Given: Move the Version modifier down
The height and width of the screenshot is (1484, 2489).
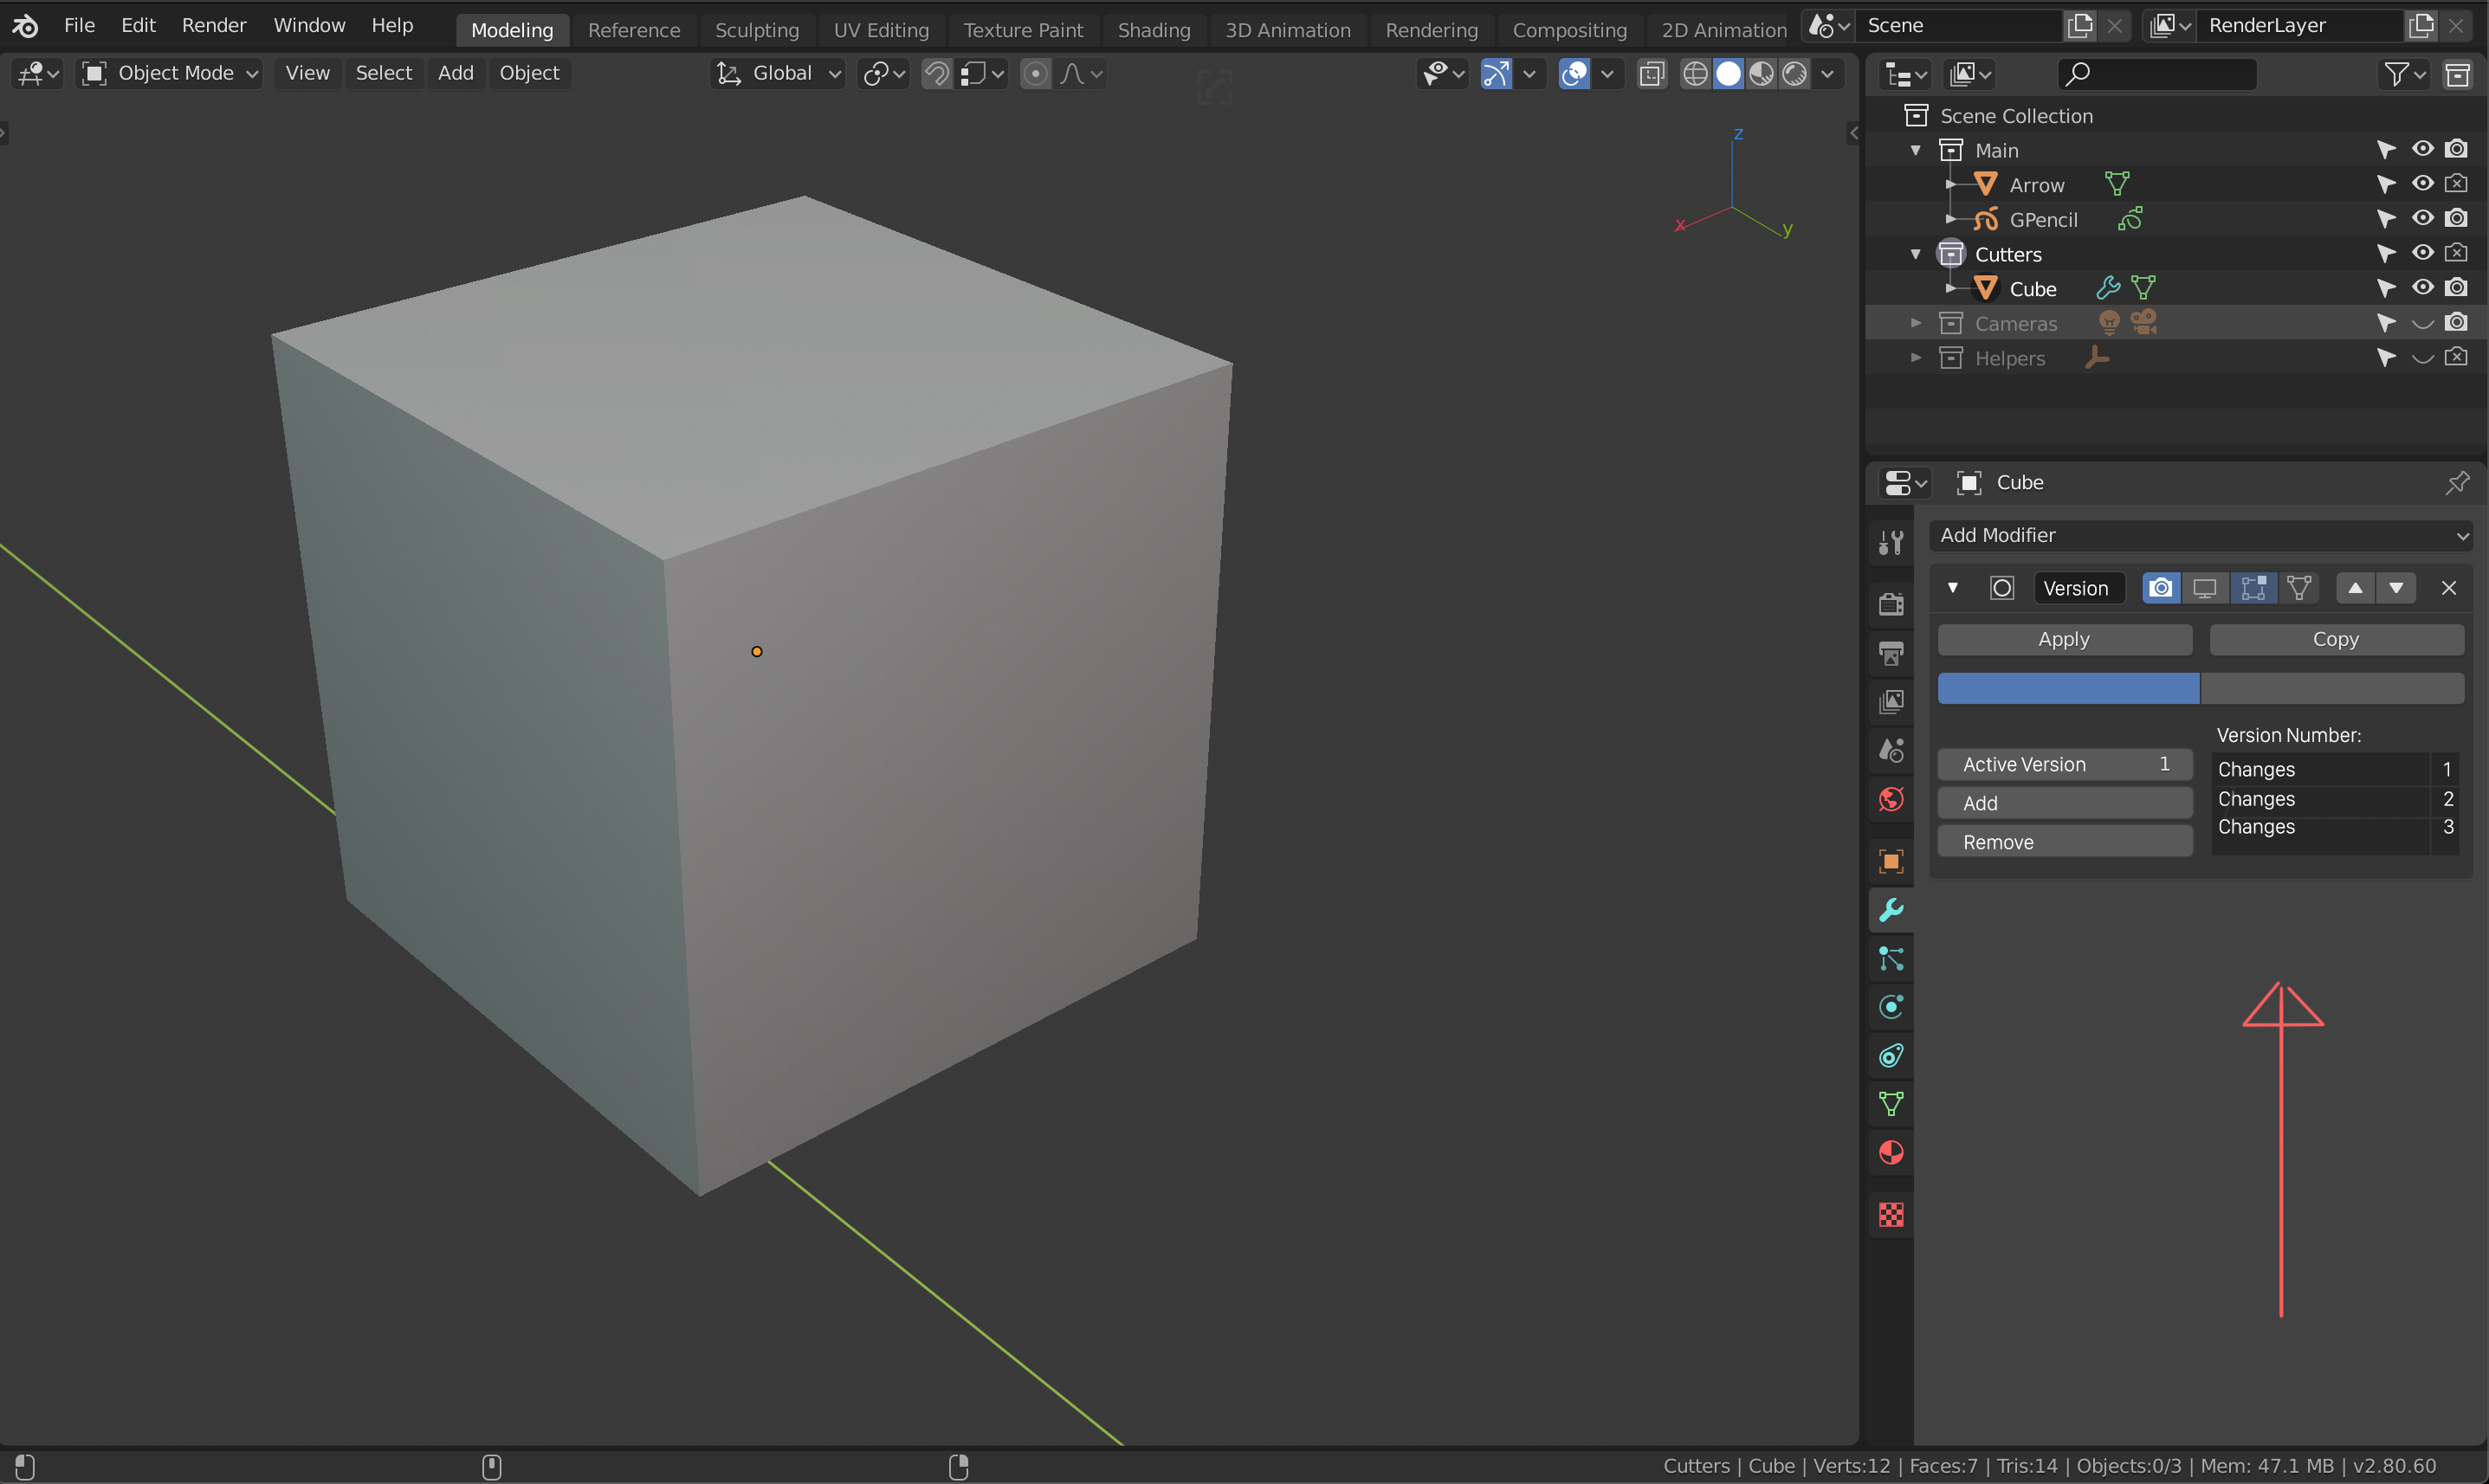Looking at the screenshot, I should coord(2396,588).
